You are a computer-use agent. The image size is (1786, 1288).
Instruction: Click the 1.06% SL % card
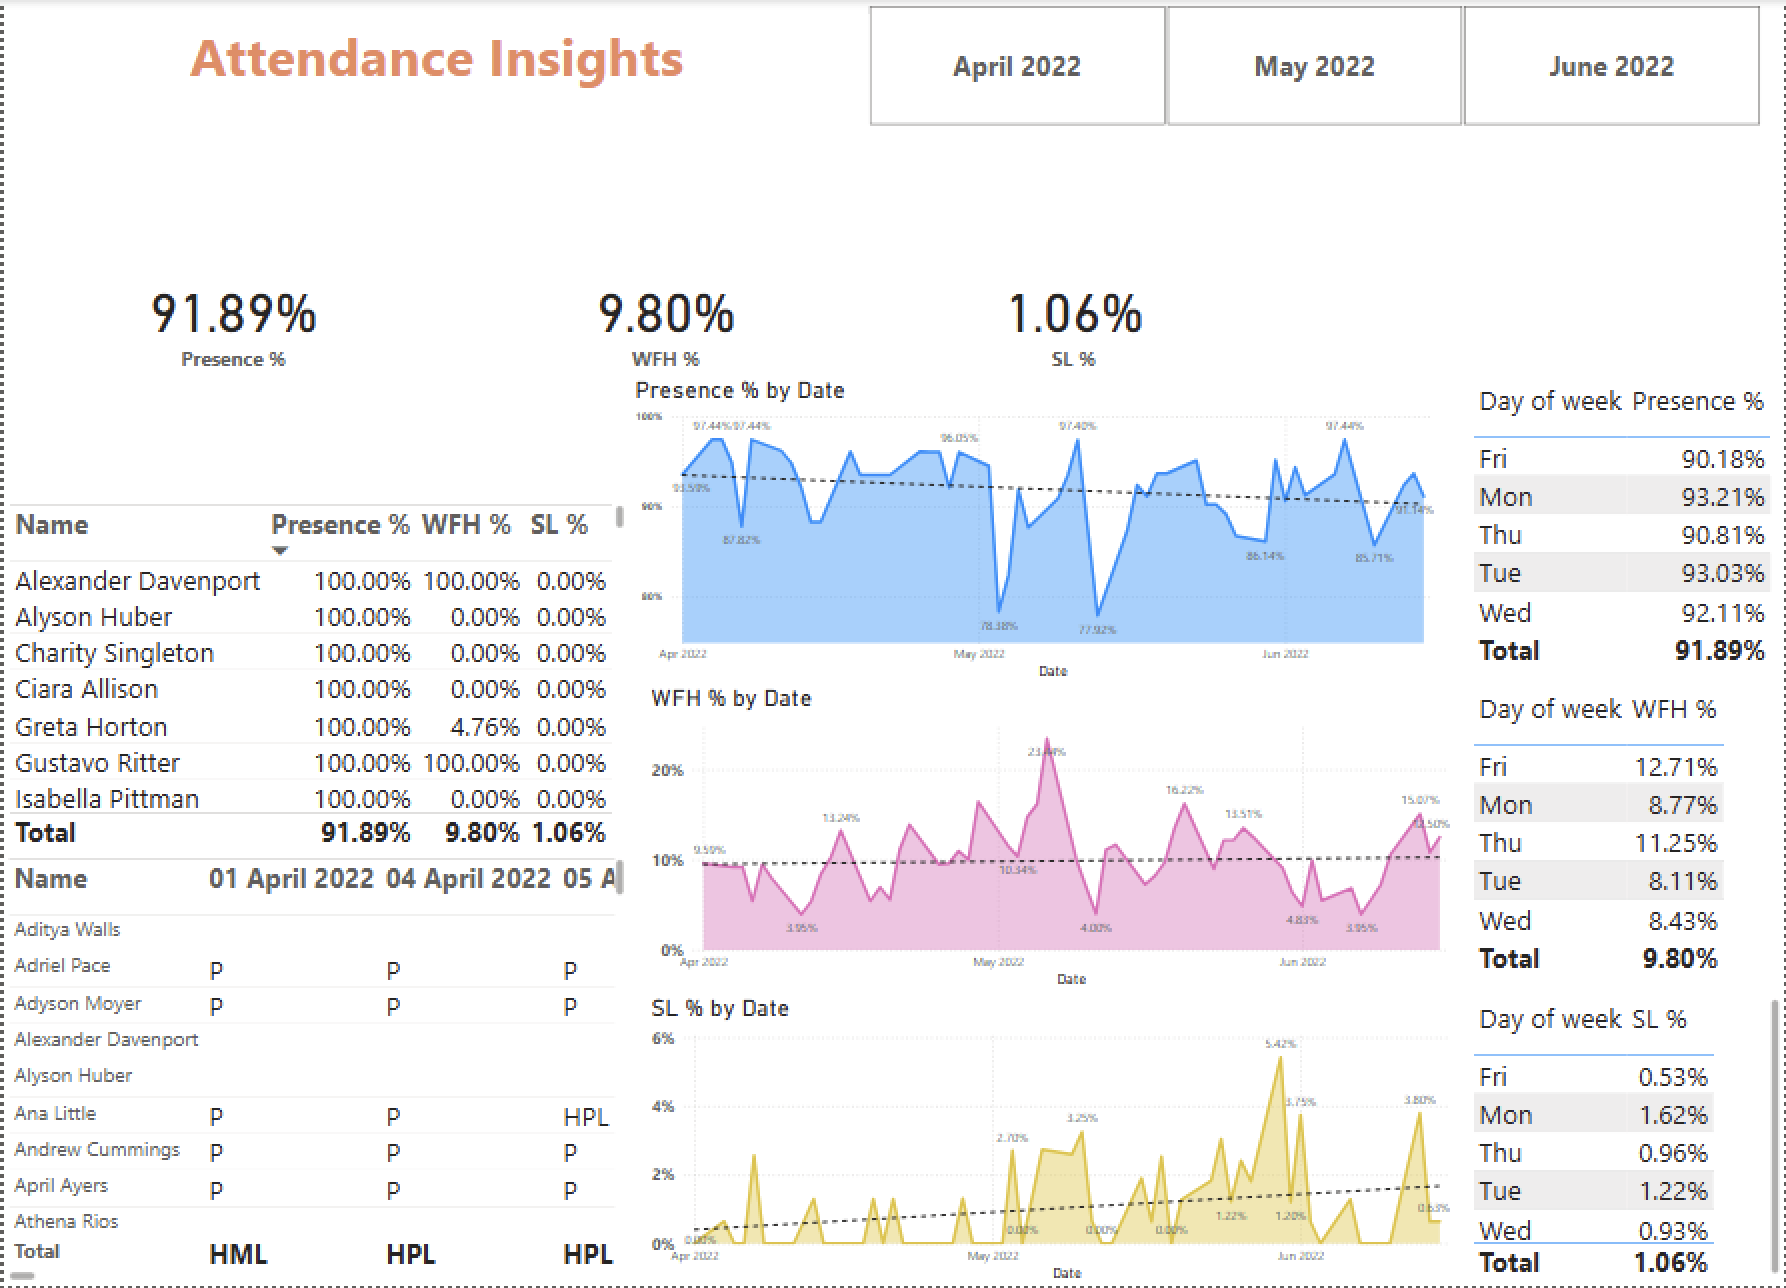pyautogui.click(x=1074, y=314)
